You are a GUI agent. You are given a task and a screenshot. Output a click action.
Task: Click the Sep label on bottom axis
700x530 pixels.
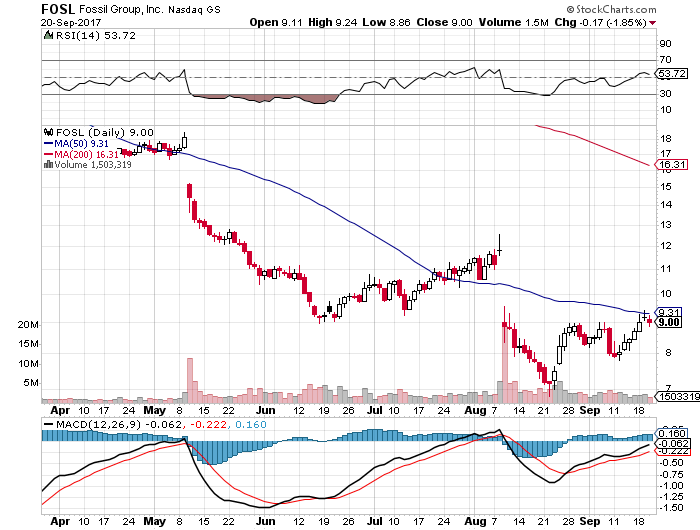click(595, 521)
